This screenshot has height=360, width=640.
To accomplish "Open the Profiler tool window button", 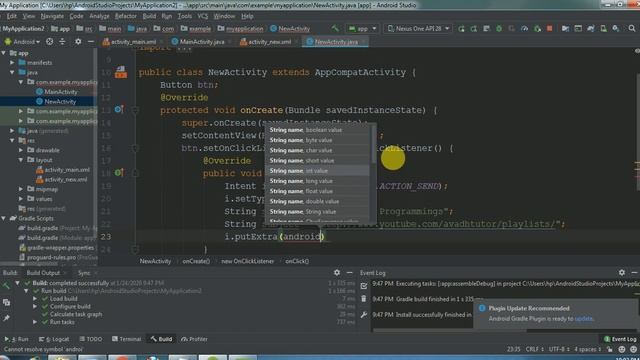I will [195, 339].
